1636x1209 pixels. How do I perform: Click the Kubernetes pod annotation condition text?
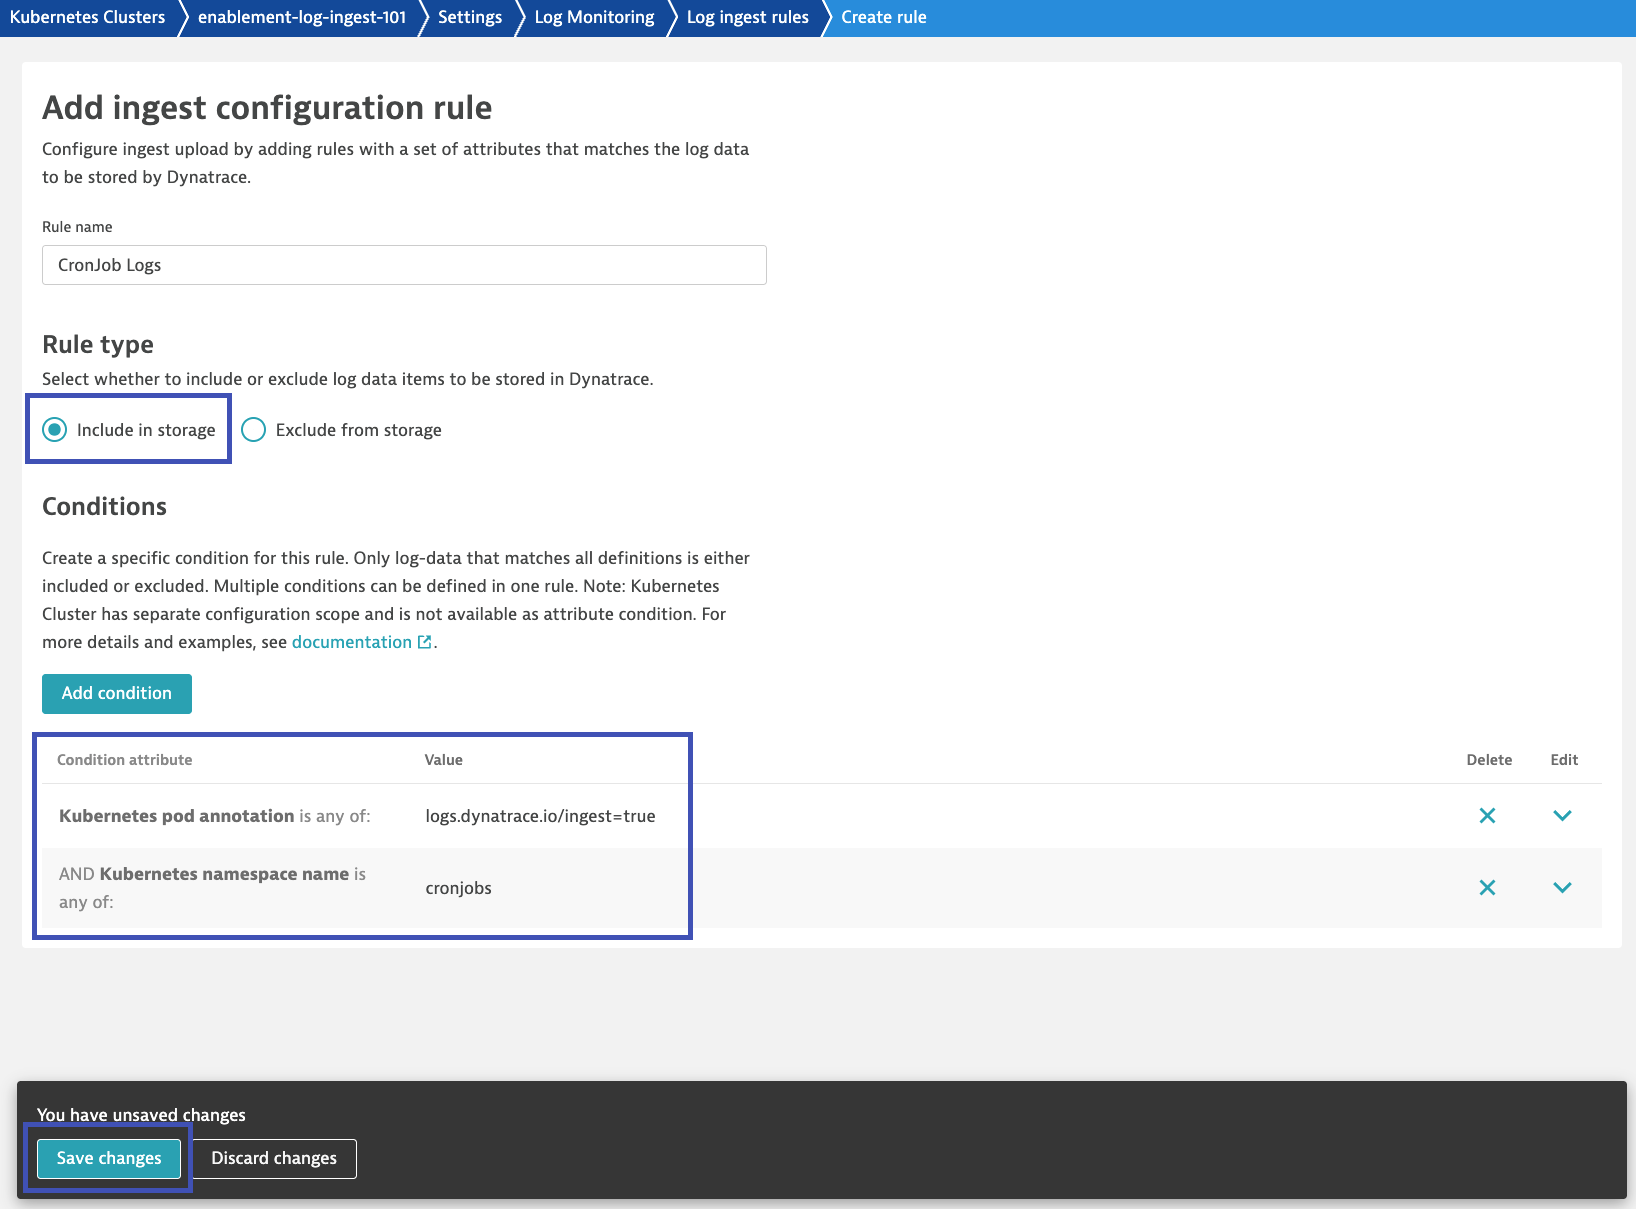pos(215,816)
